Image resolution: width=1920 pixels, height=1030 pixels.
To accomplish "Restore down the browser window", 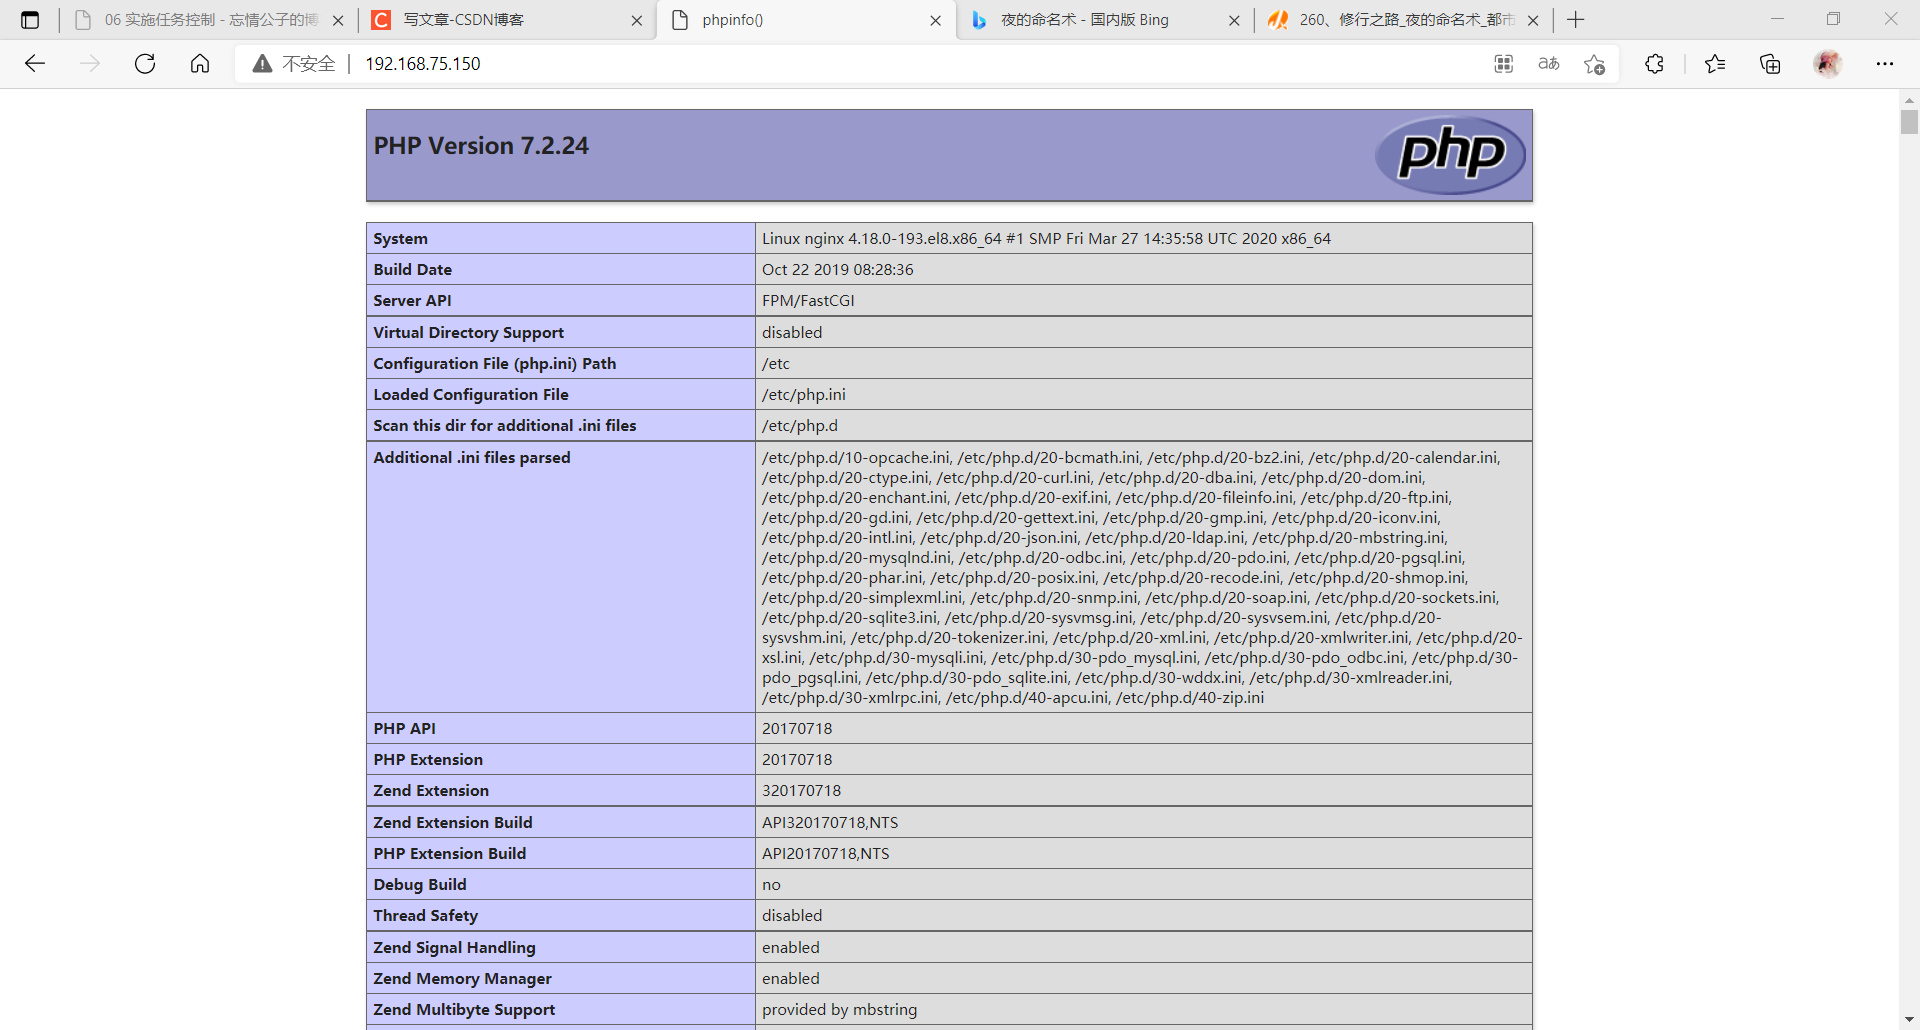I will coord(1833,19).
